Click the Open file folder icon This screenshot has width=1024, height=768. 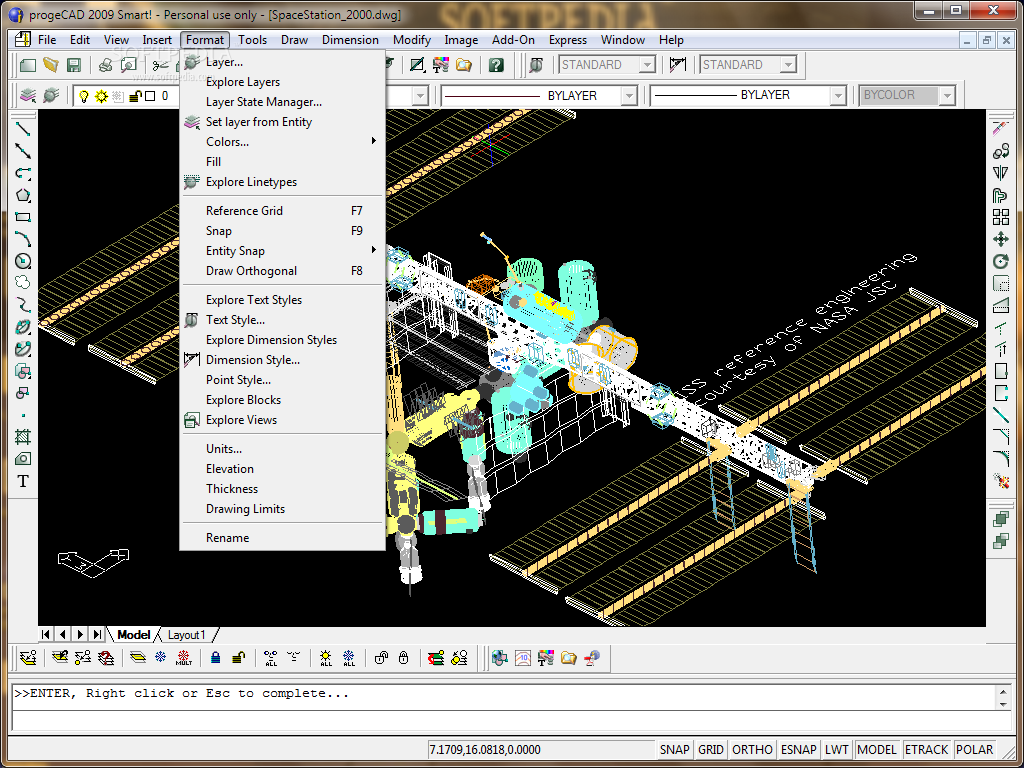pos(50,65)
